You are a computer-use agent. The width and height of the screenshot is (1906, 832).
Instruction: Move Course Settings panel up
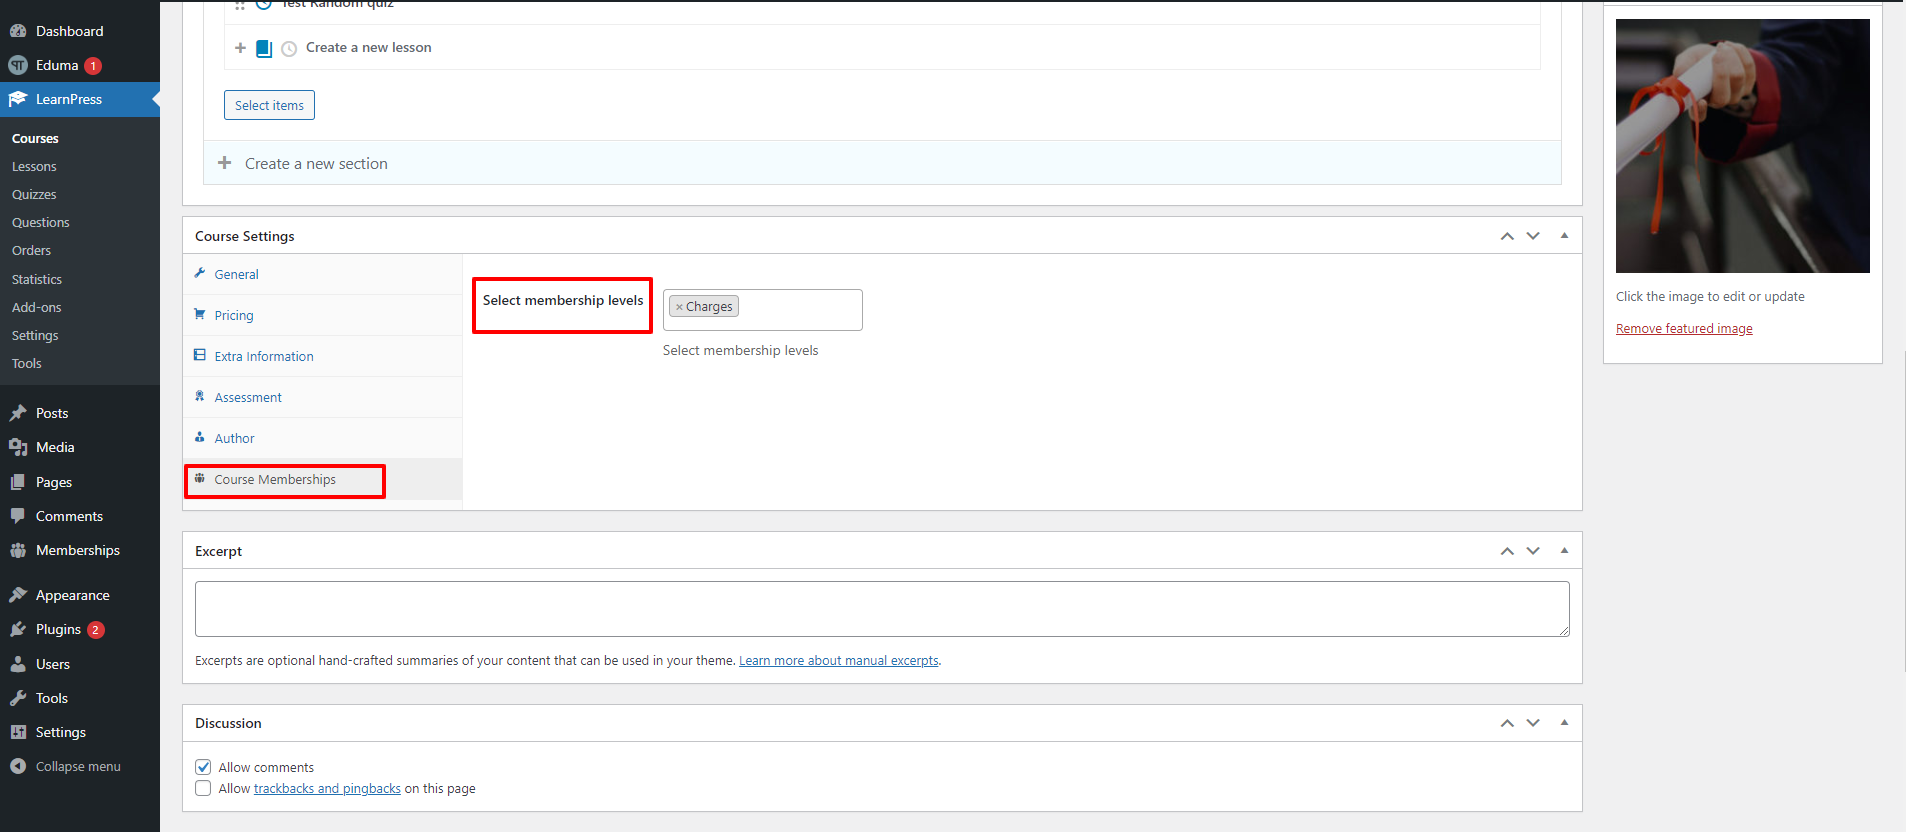pos(1507,236)
